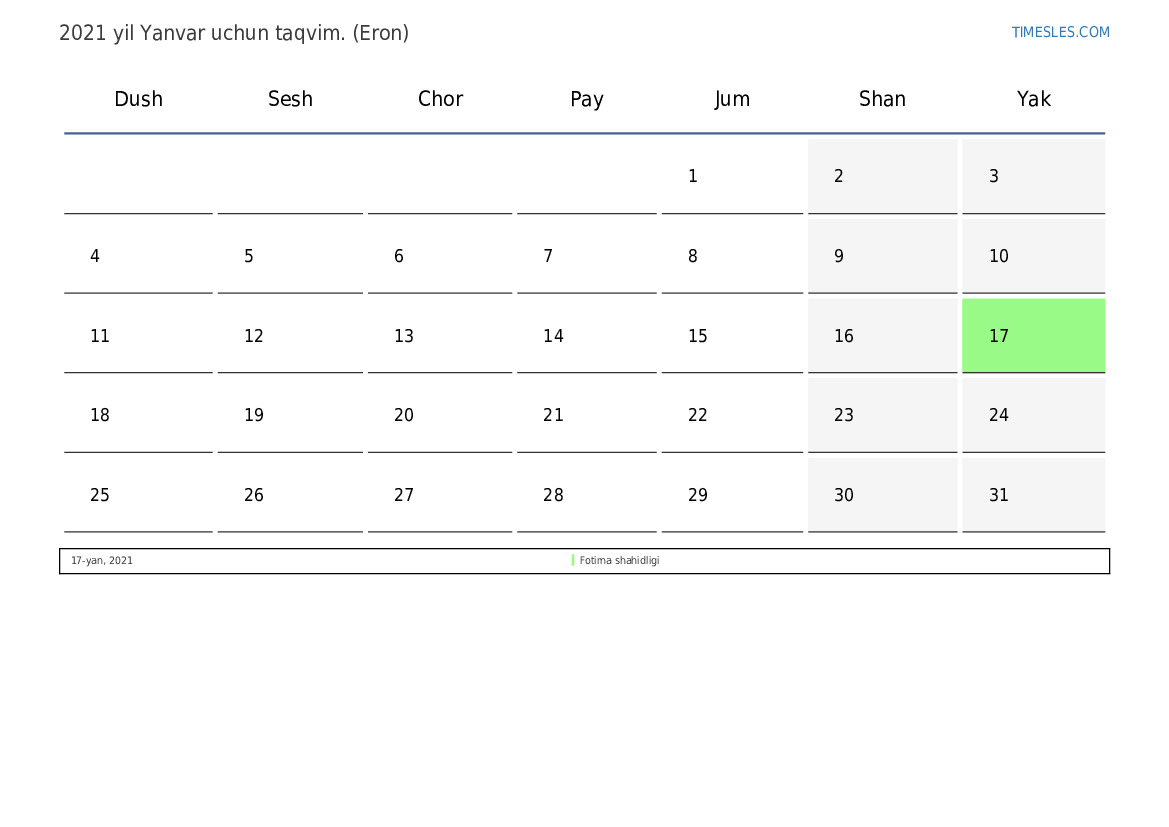Open the TIMESLES.COM link
Viewport: 1169px width, 827px height.
pos(1060,32)
